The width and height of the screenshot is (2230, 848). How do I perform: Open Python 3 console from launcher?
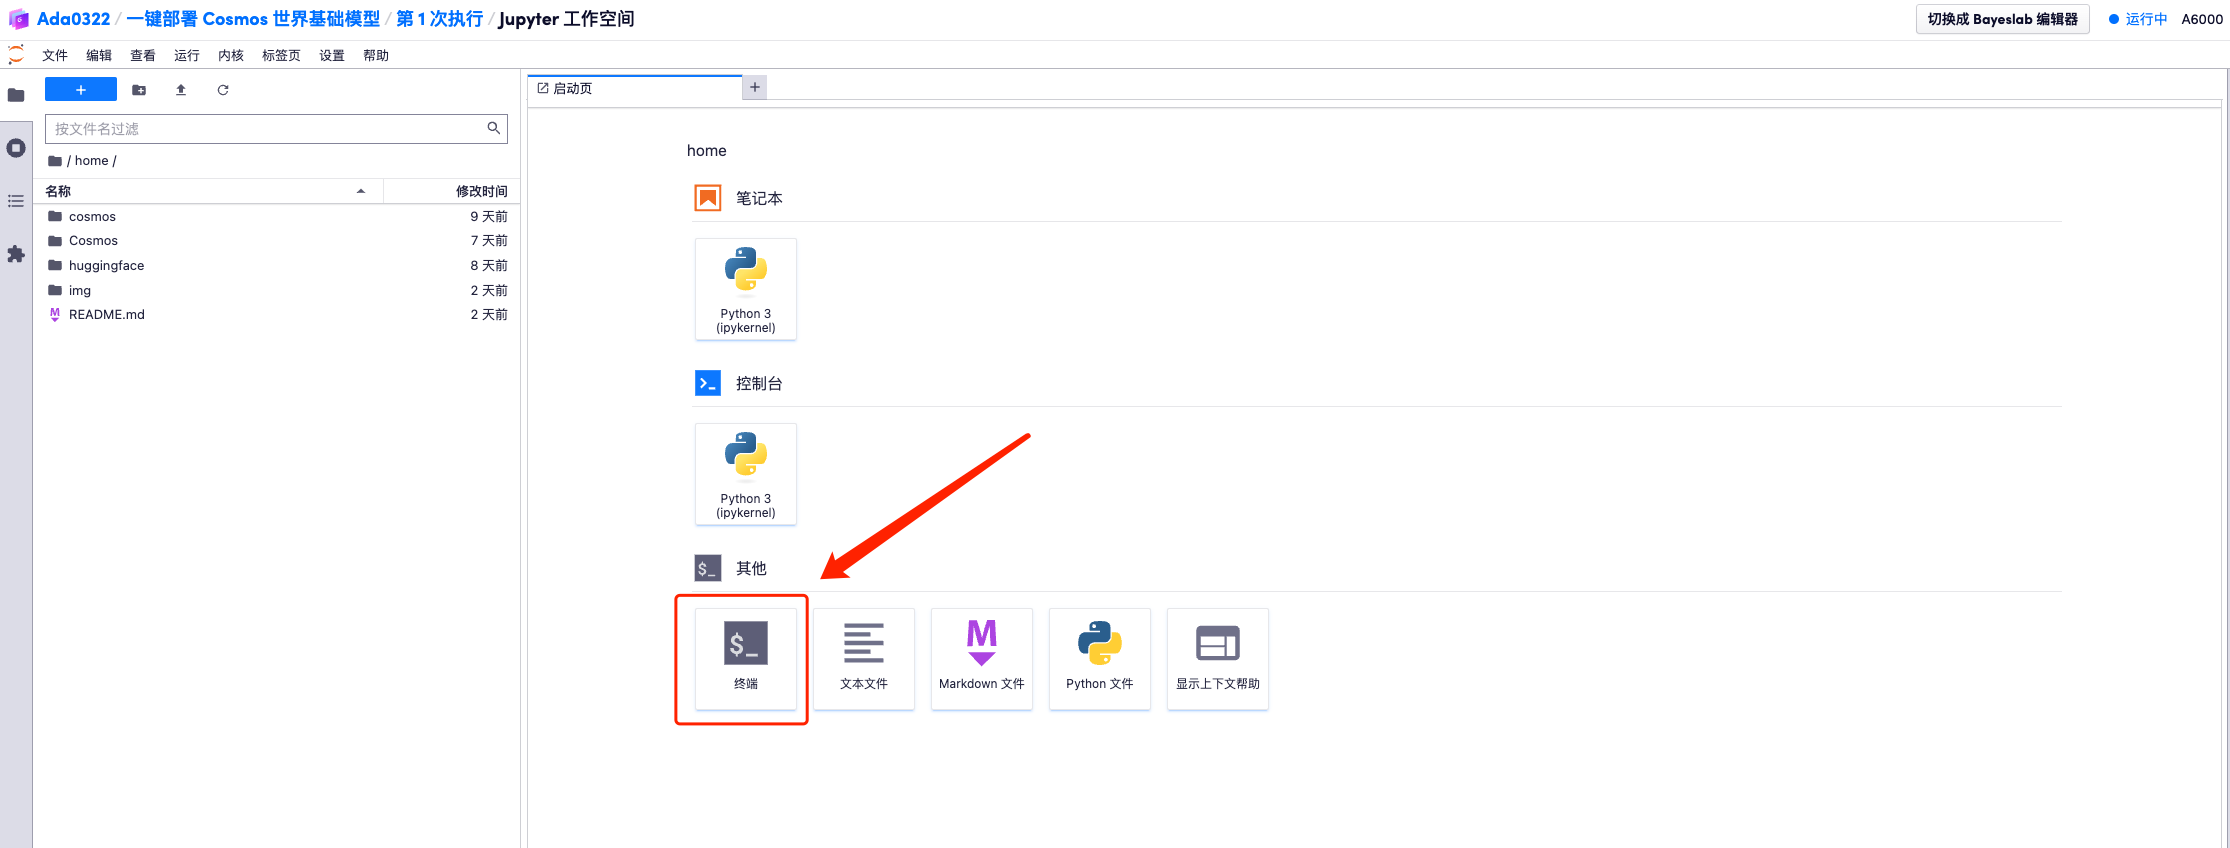coord(745,473)
